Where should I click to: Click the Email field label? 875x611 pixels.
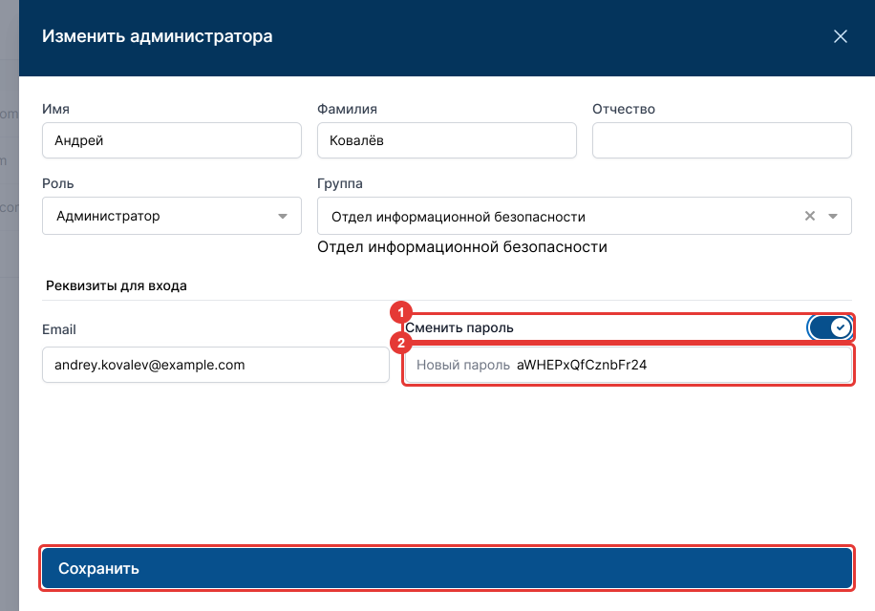[x=59, y=329]
